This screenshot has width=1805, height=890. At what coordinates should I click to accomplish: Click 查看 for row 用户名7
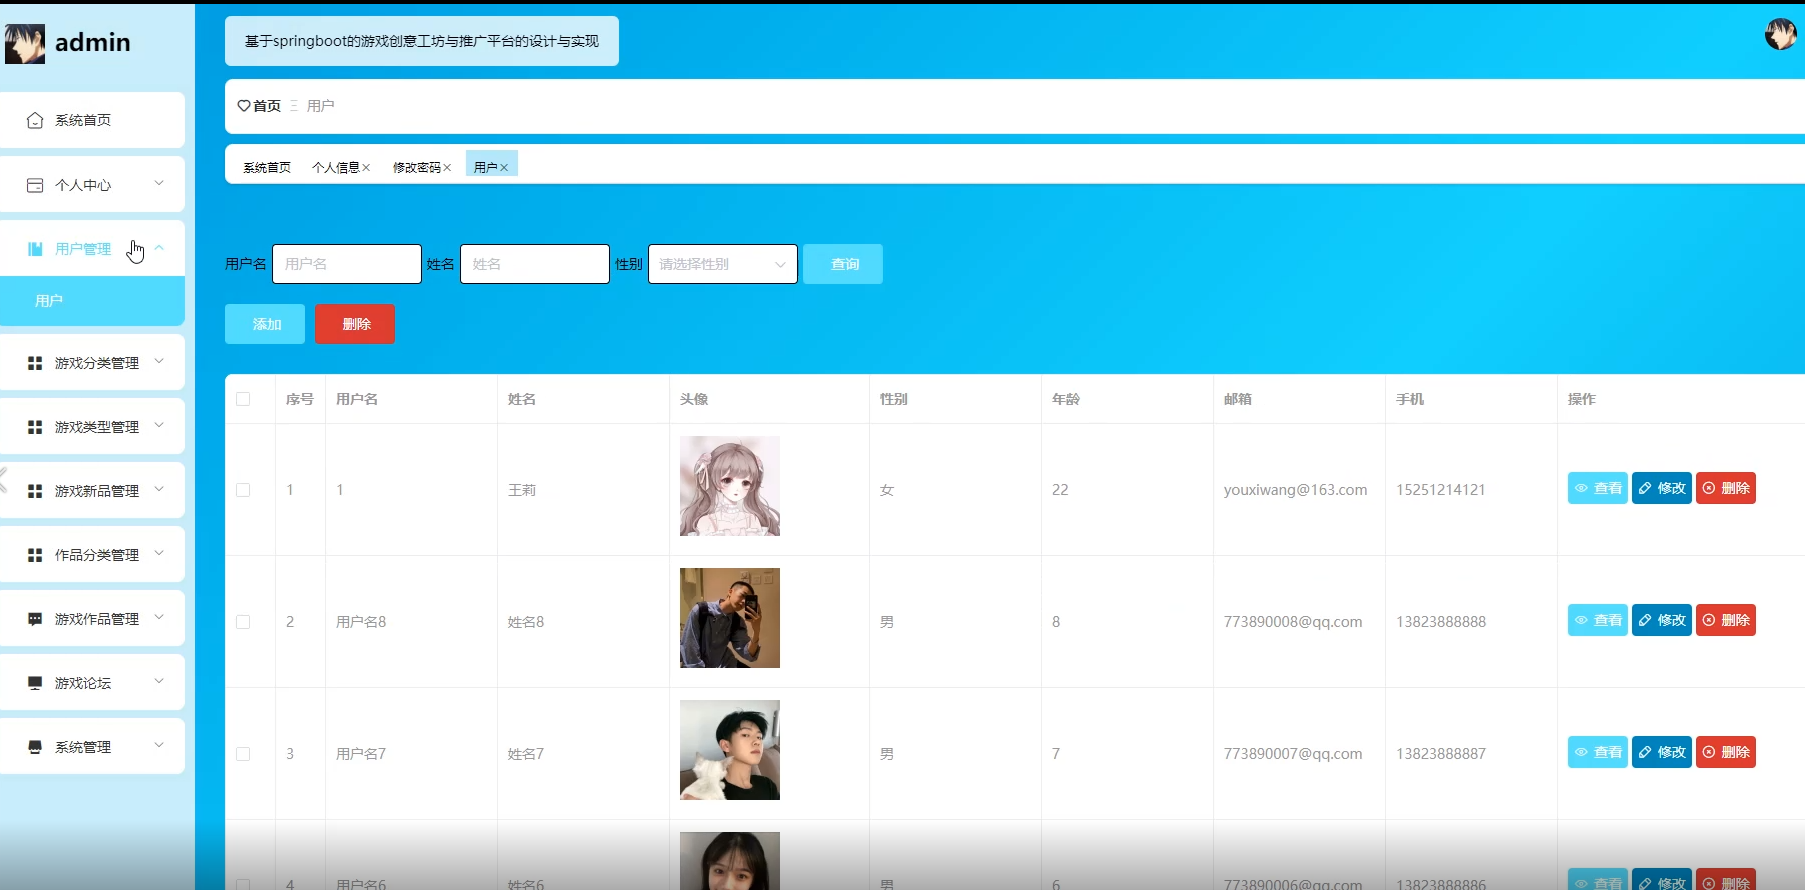tap(1598, 752)
